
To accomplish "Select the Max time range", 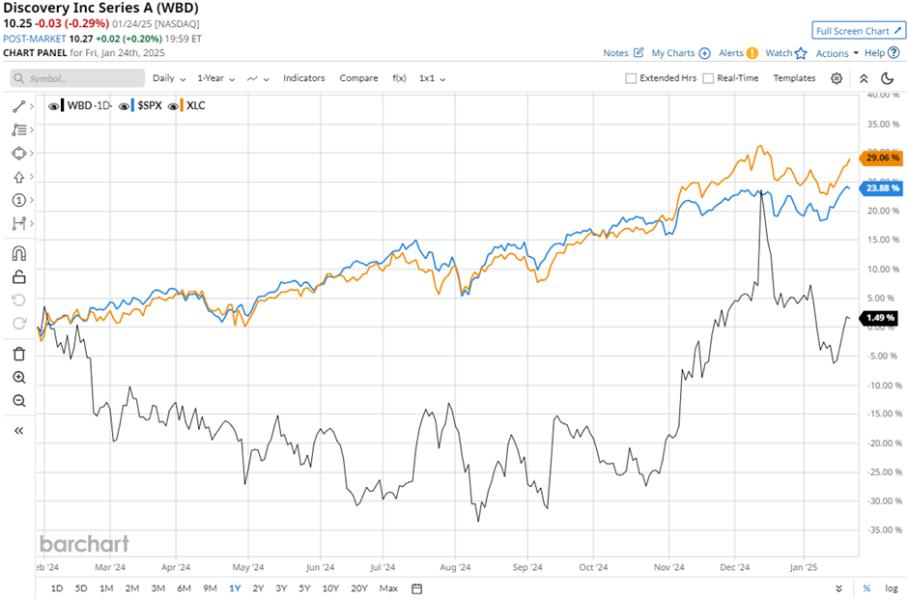I will click(389, 588).
